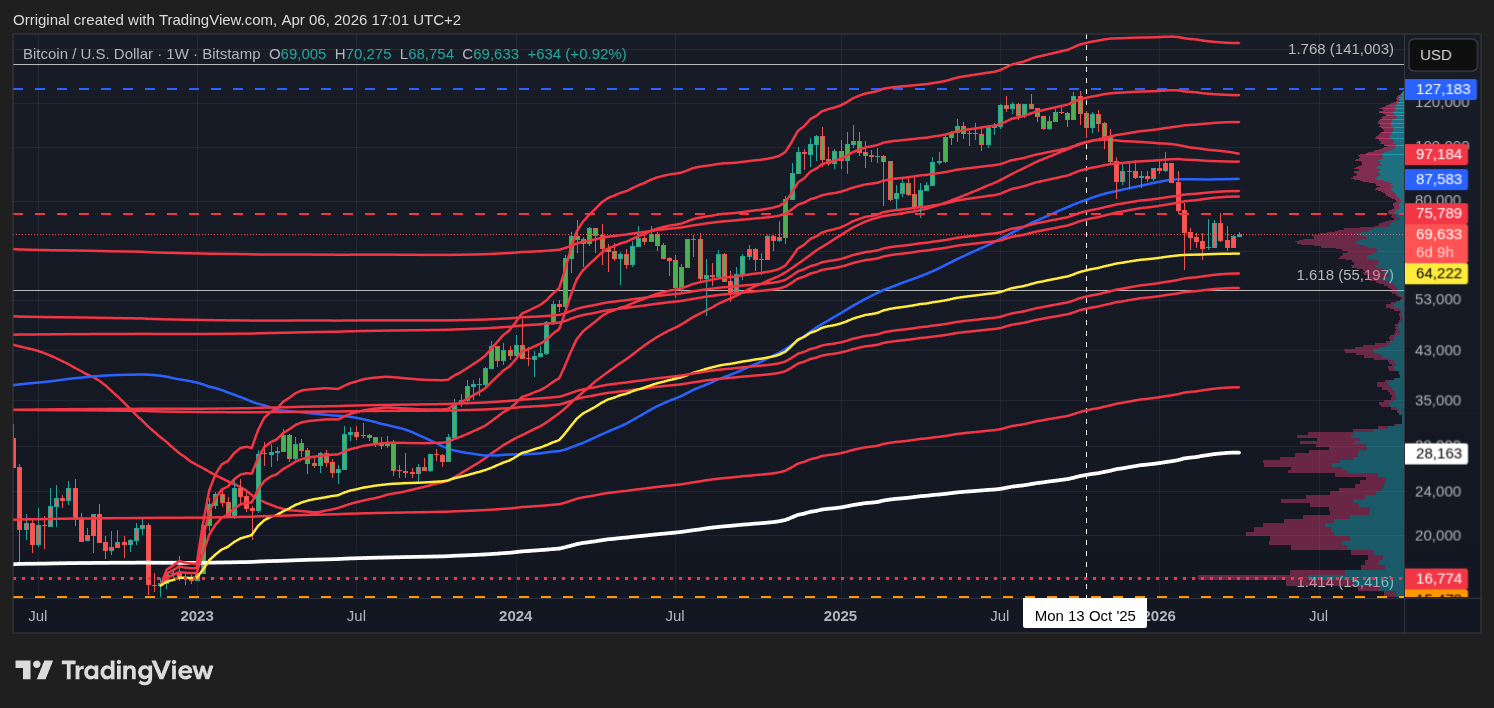Select the white 28,163 price label
The width and height of the screenshot is (1494, 708).
point(1439,453)
